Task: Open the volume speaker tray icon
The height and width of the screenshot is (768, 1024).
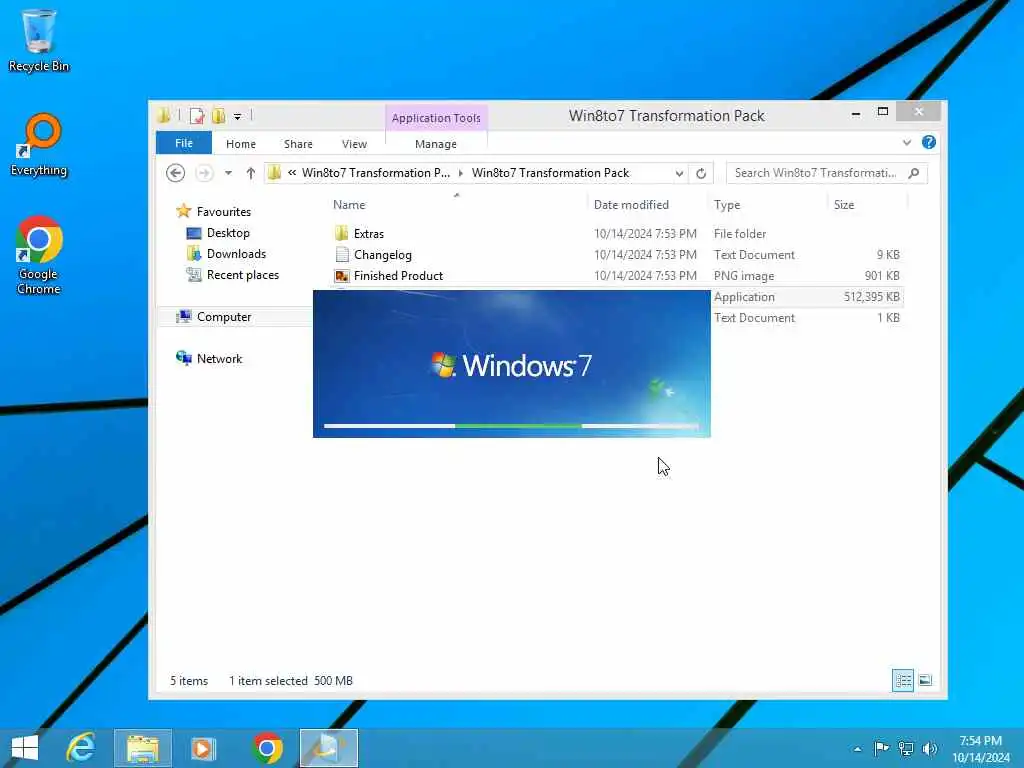Action: pyautogui.click(x=930, y=749)
